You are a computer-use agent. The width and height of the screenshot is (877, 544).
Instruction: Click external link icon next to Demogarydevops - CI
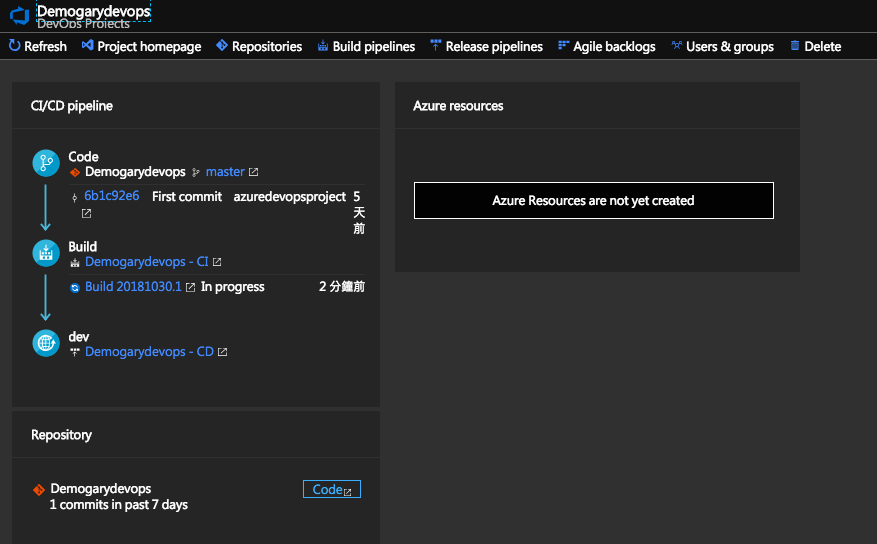217,263
